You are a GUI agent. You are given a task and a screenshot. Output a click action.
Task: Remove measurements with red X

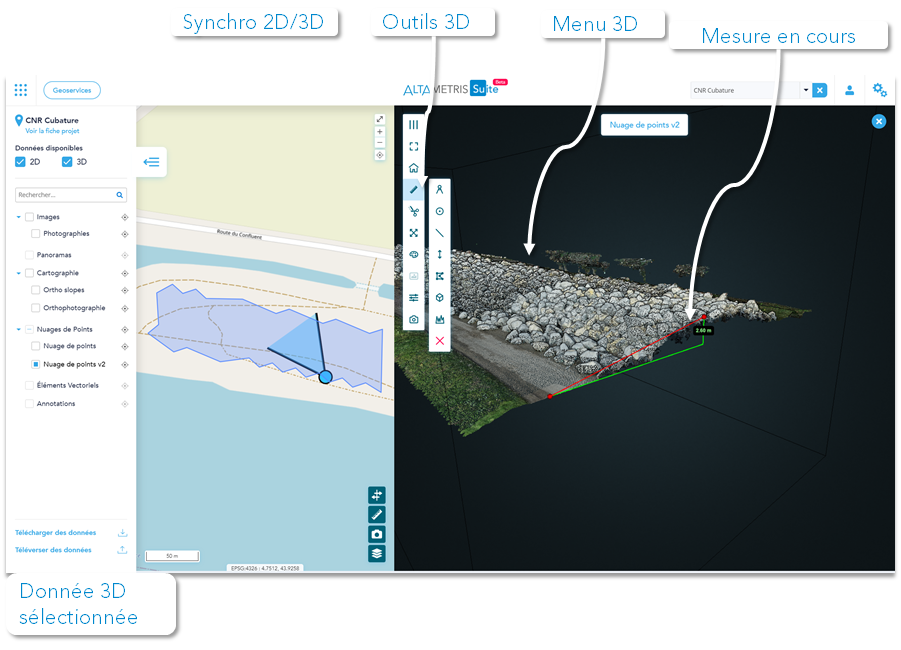click(x=440, y=341)
